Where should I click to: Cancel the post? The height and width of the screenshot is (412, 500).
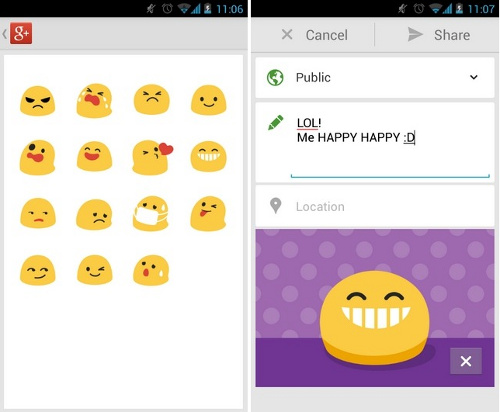315,35
